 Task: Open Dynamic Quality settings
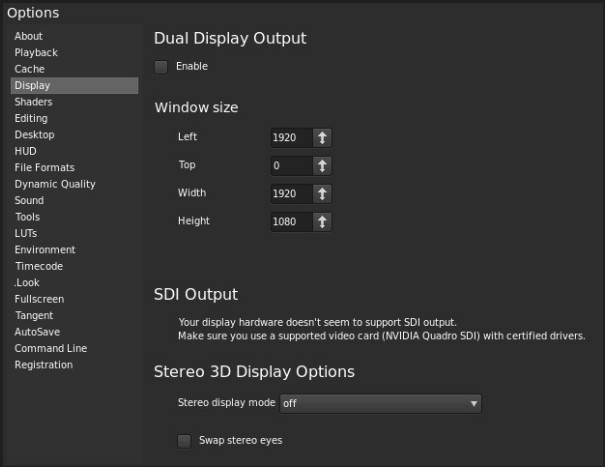click(55, 184)
